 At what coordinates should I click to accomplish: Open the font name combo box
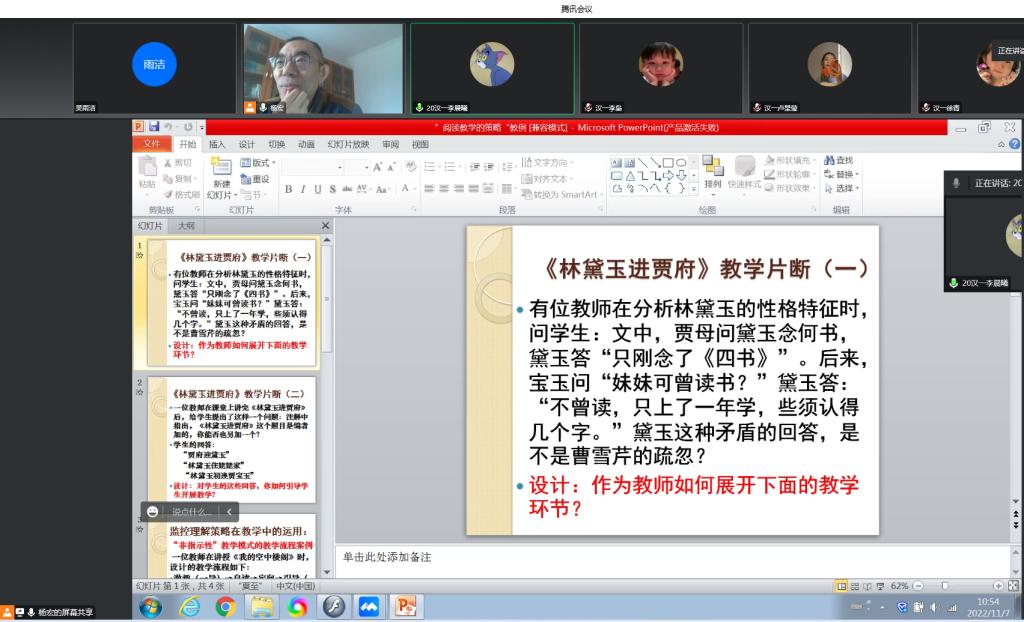(313, 167)
